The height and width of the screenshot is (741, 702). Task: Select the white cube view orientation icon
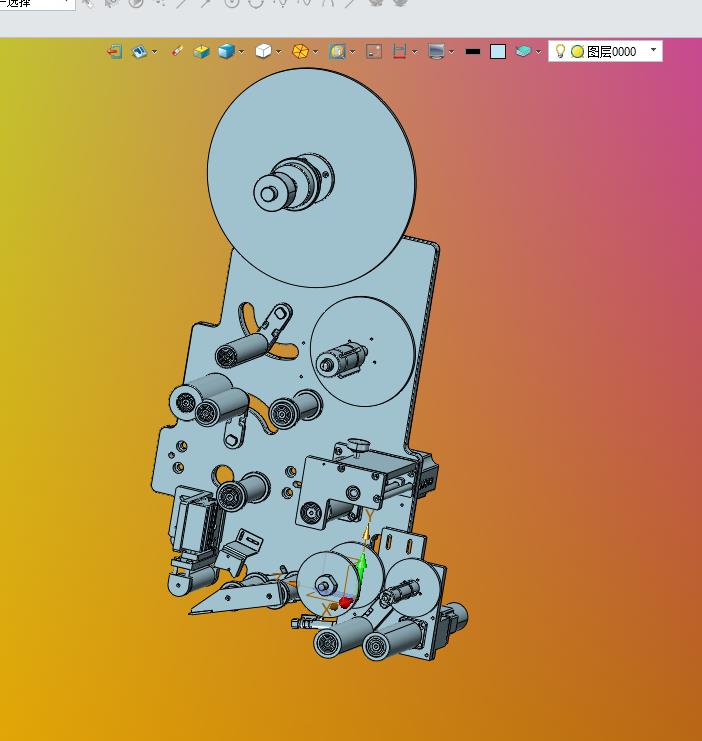[x=263, y=51]
